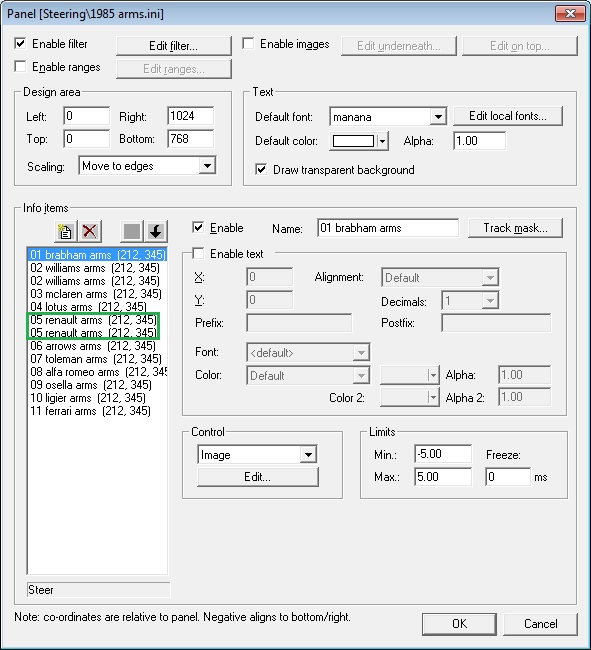Click the Edit filter button
The width and height of the screenshot is (591, 650).
coord(174,46)
